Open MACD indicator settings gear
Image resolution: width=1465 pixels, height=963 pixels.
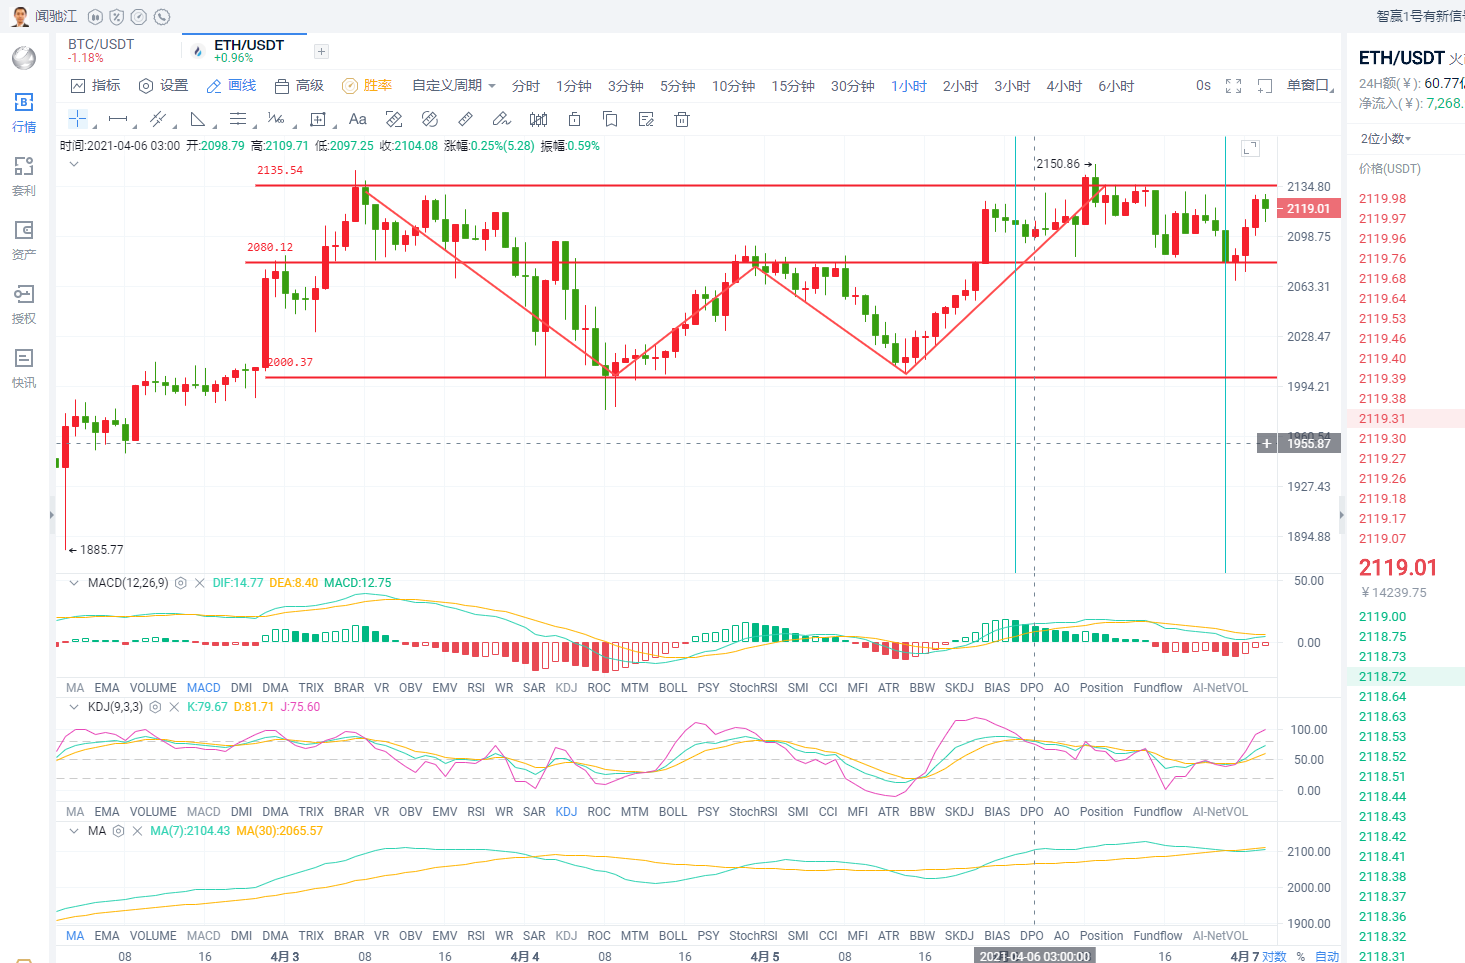[181, 583]
